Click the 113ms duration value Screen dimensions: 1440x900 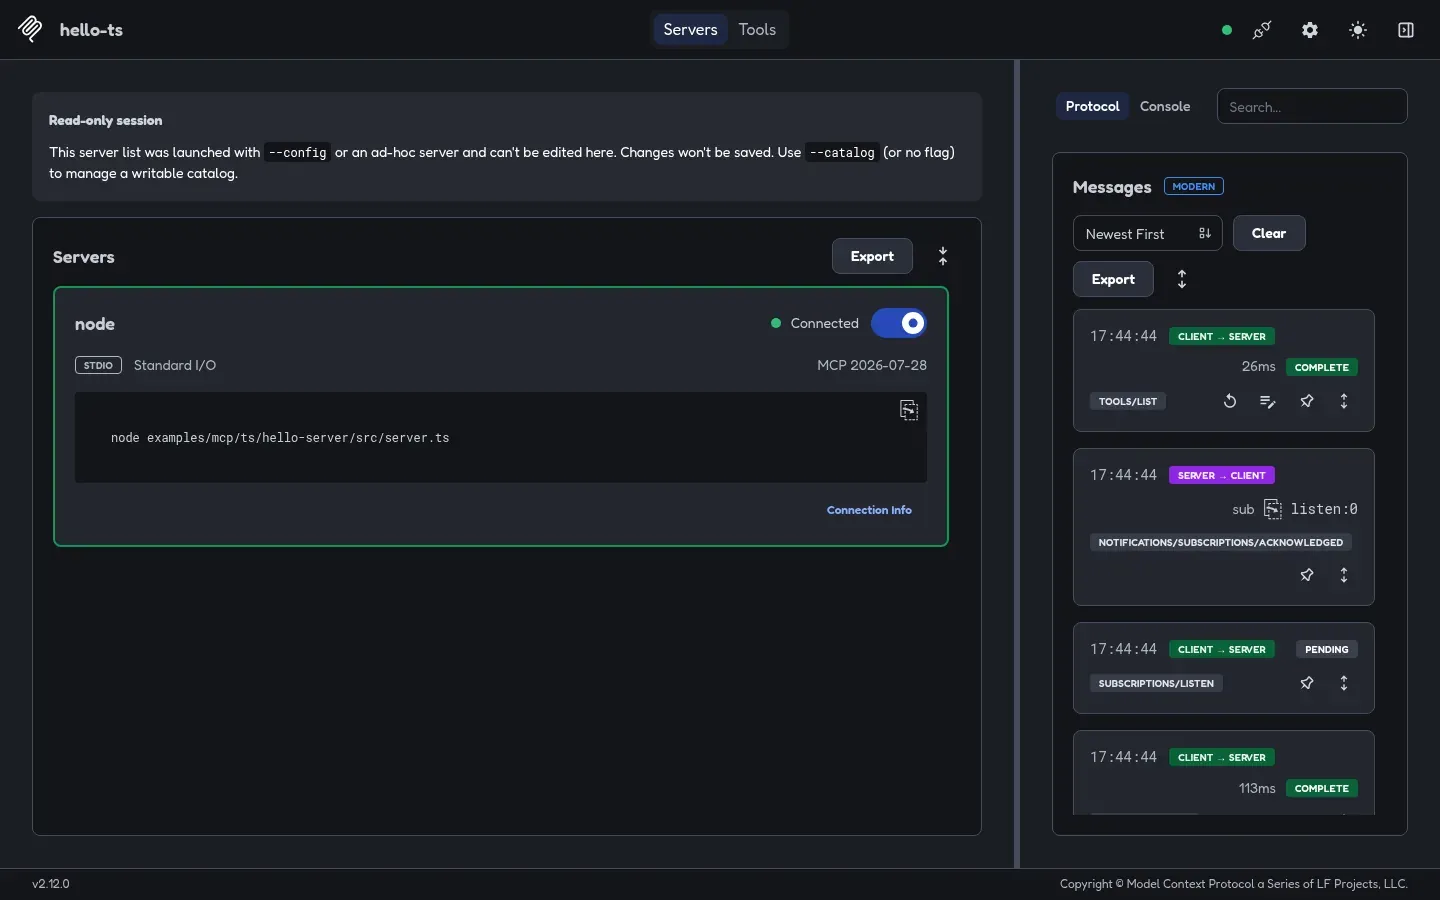[1257, 788]
